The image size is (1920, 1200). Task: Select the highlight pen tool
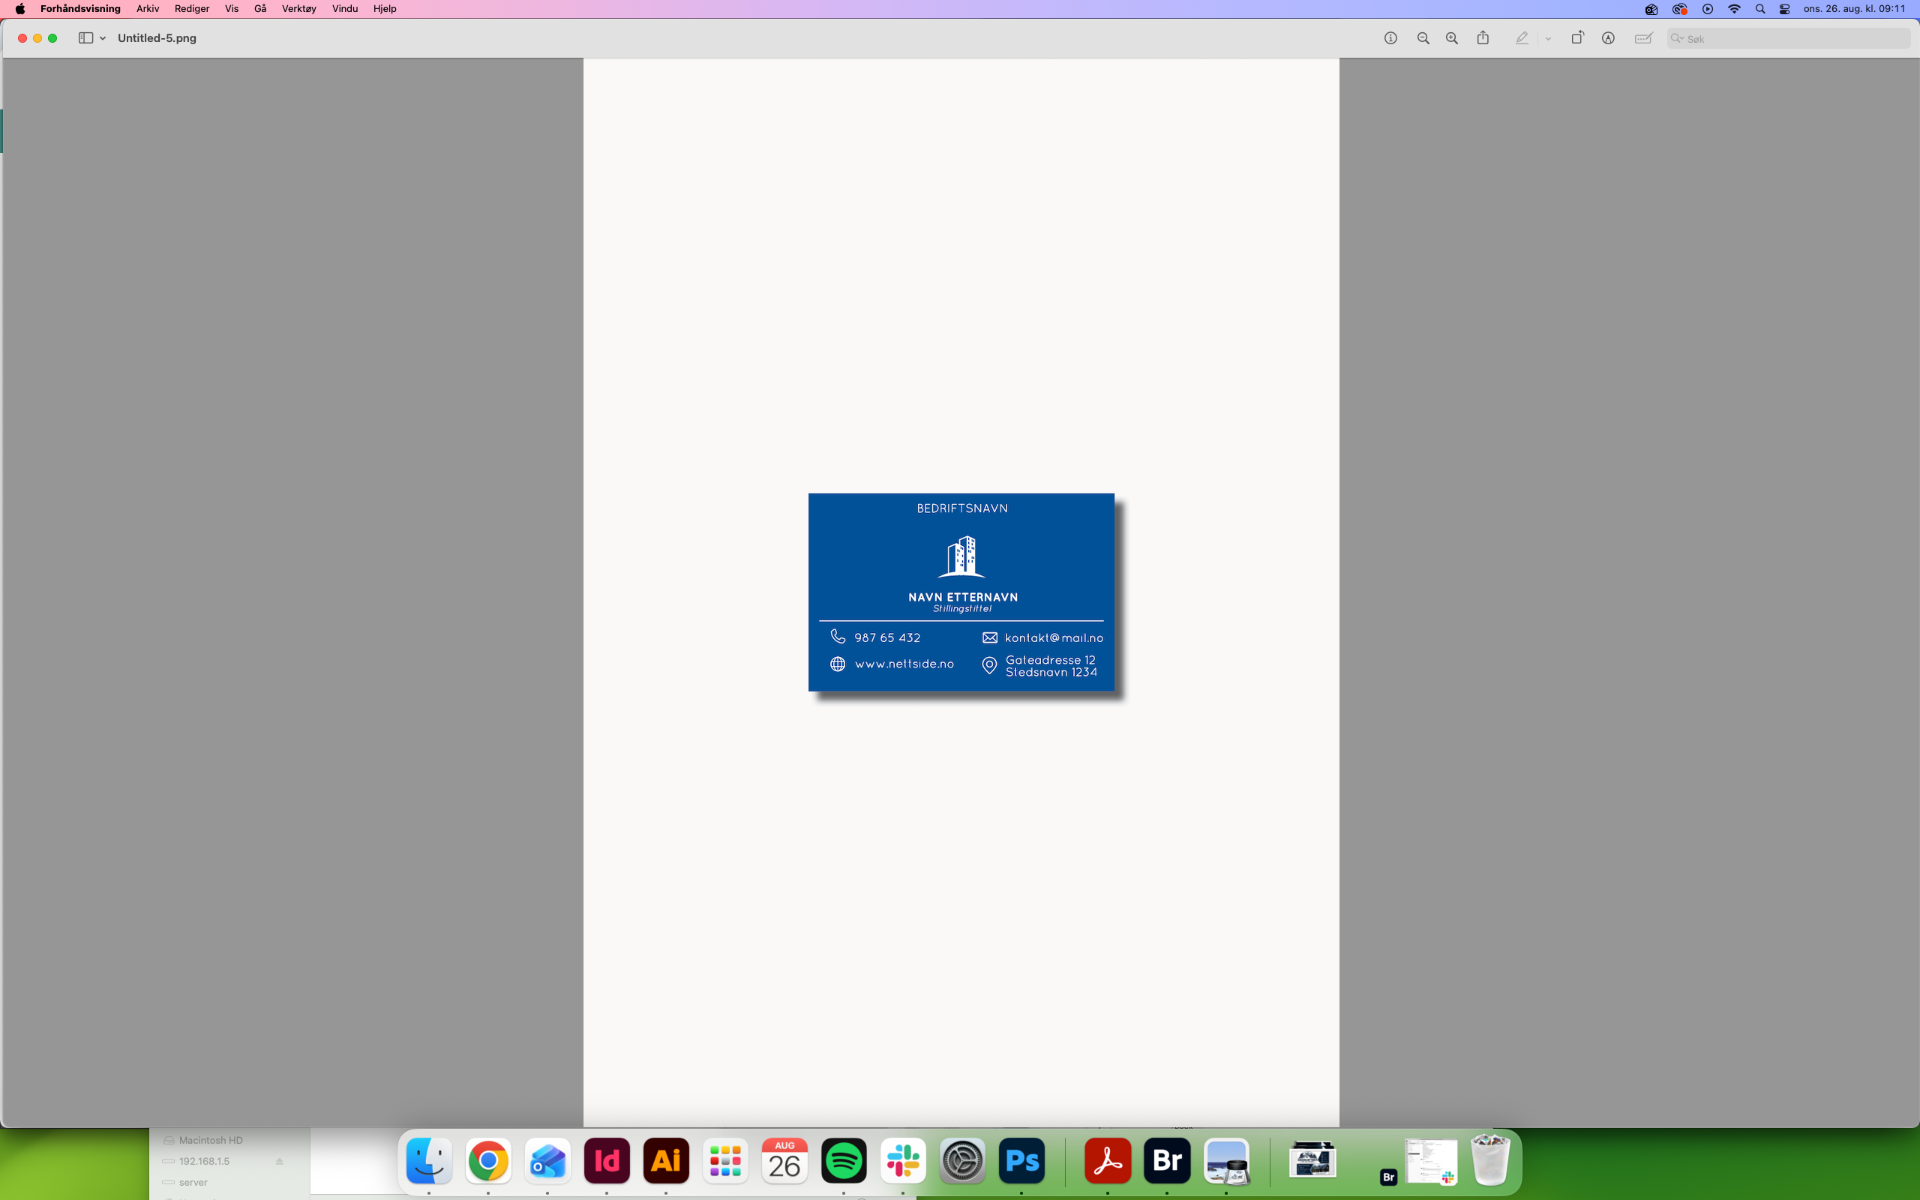tap(1522, 38)
